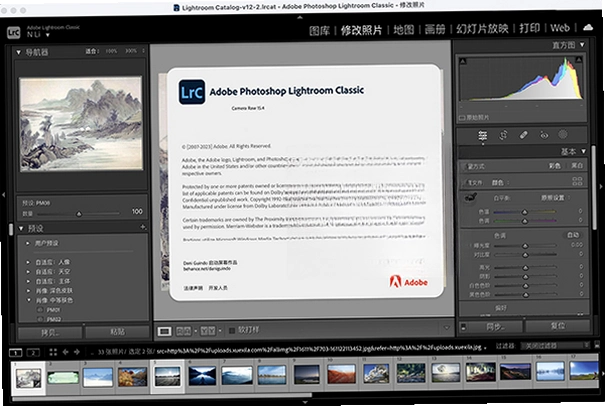Open the toolbar content dropdown arrow
The height and width of the screenshot is (406, 605).
(x=446, y=328)
